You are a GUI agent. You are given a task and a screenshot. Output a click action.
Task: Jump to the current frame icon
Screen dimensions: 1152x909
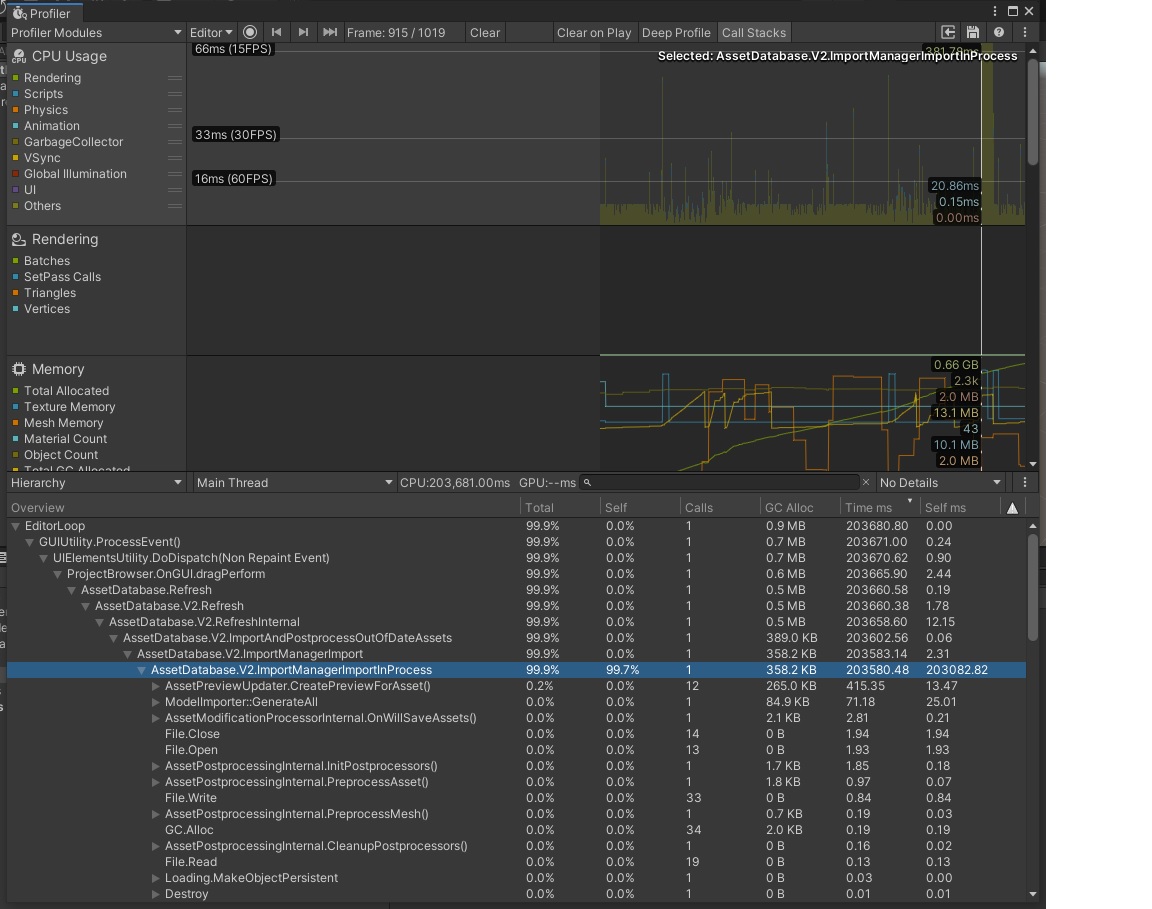330,32
